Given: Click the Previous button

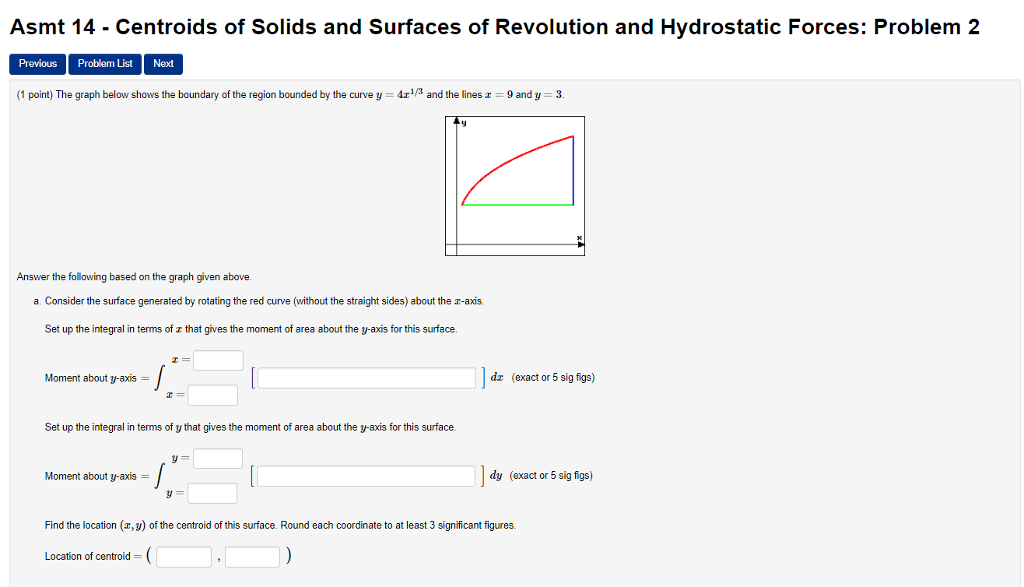Looking at the screenshot, I should click(37, 63).
